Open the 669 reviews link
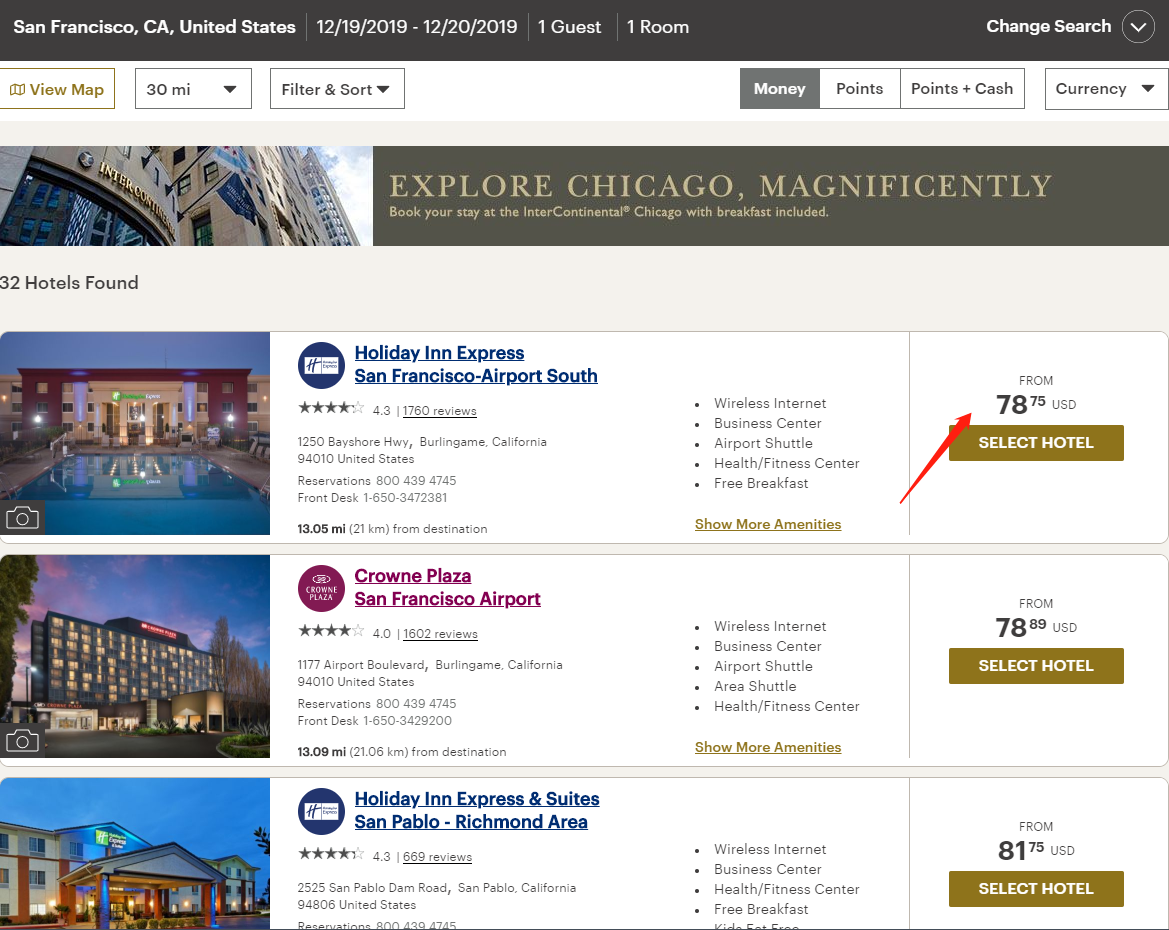The width and height of the screenshot is (1169, 930). coord(437,857)
